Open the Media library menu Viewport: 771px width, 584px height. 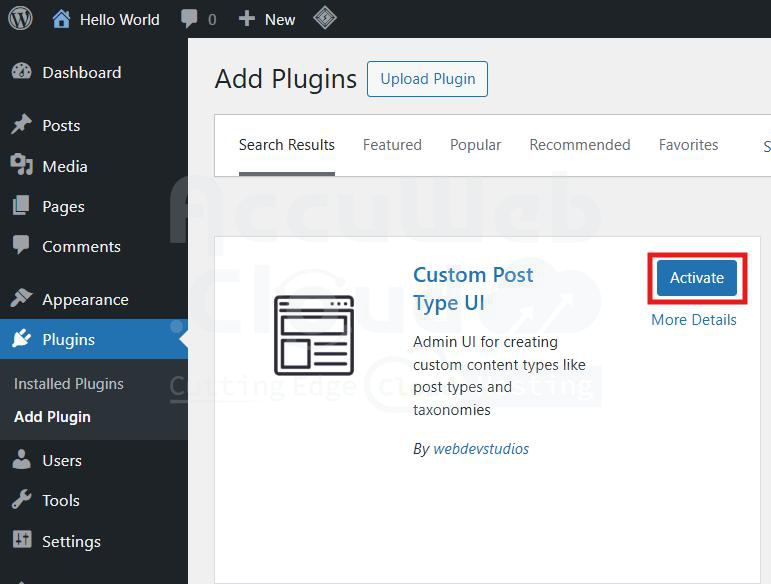(x=64, y=166)
